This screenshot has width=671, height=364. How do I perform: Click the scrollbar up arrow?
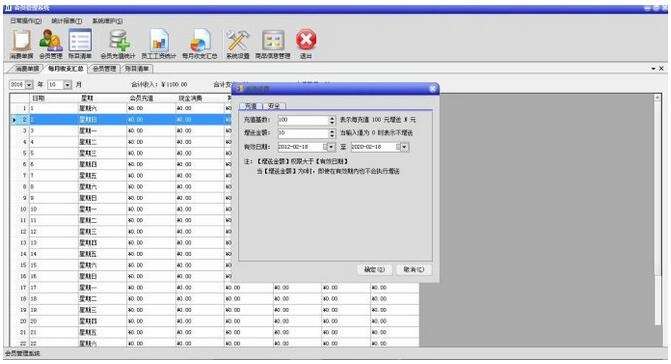(x=658, y=98)
